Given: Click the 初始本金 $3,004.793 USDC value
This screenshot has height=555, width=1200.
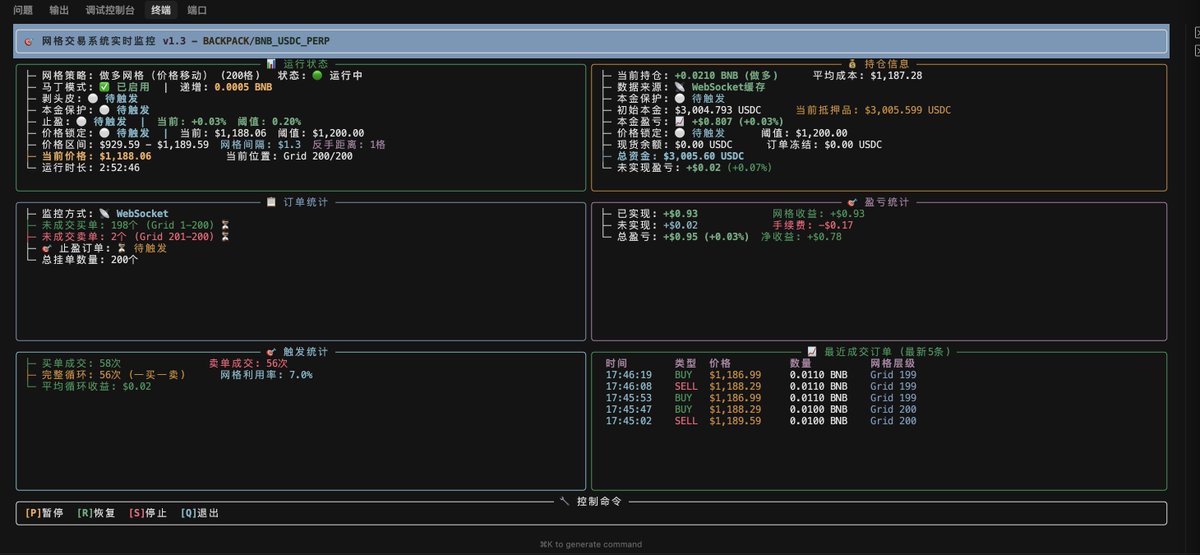Looking at the screenshot, I should (x=718, y=110).
